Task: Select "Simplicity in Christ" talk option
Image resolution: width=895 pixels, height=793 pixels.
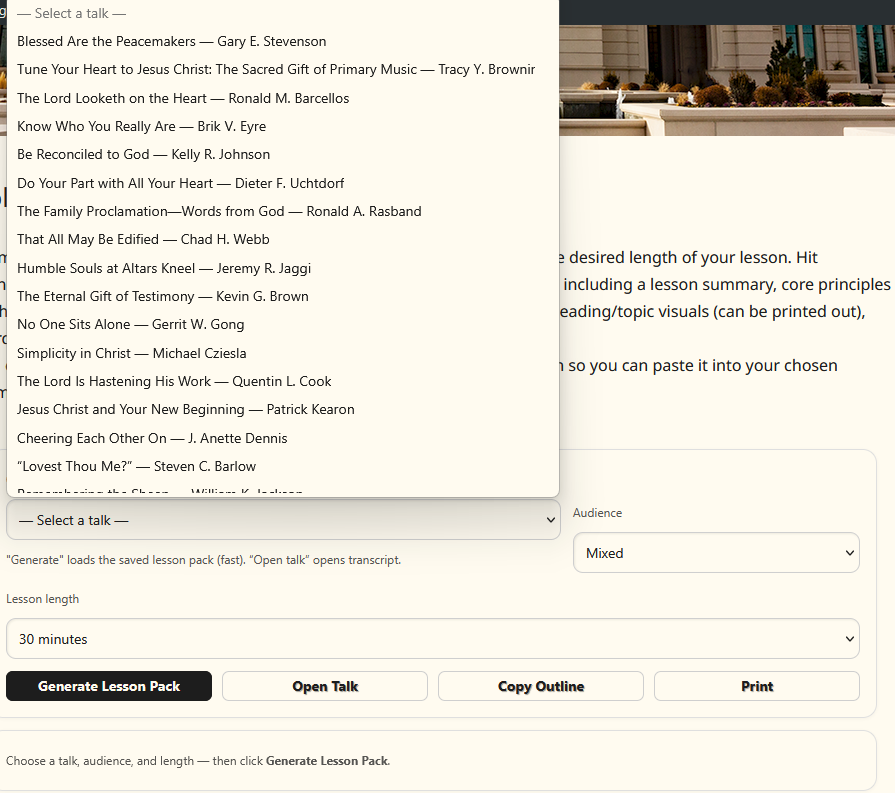Action: click(x=131, y=353)
